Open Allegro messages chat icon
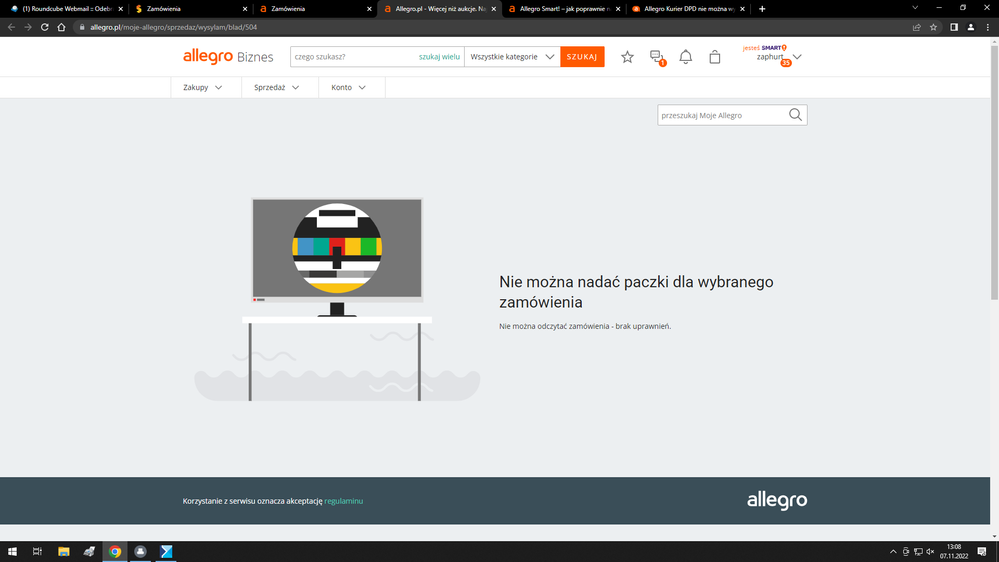The height and width of the screenshot is (562, 999). click(x=657, y=57)
